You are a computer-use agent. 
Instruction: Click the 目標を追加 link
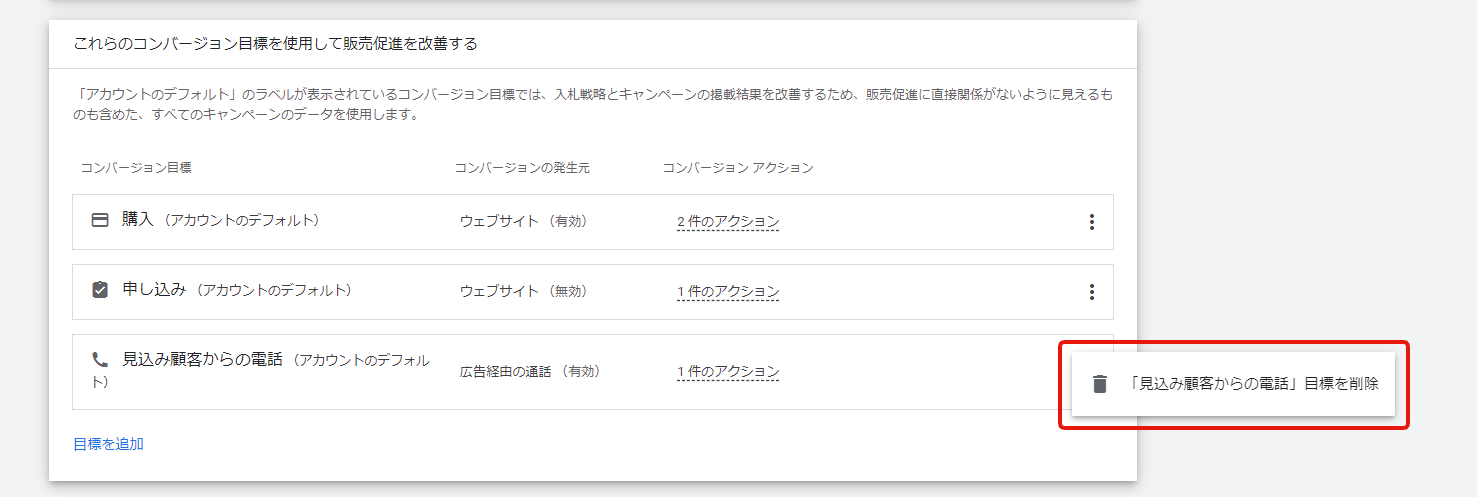(108, 444)
